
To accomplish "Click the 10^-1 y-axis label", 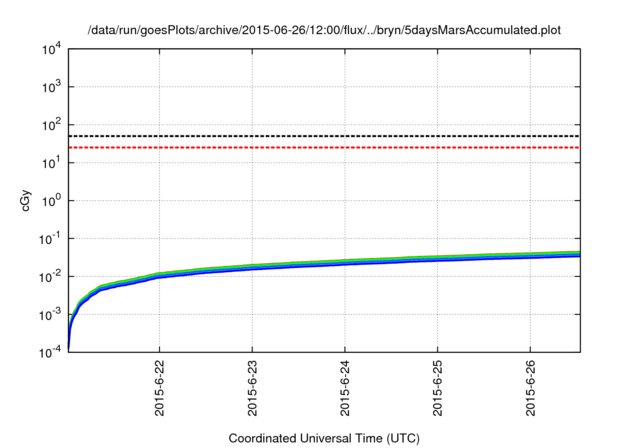I will pyautogui.click(x=50, y=238).
